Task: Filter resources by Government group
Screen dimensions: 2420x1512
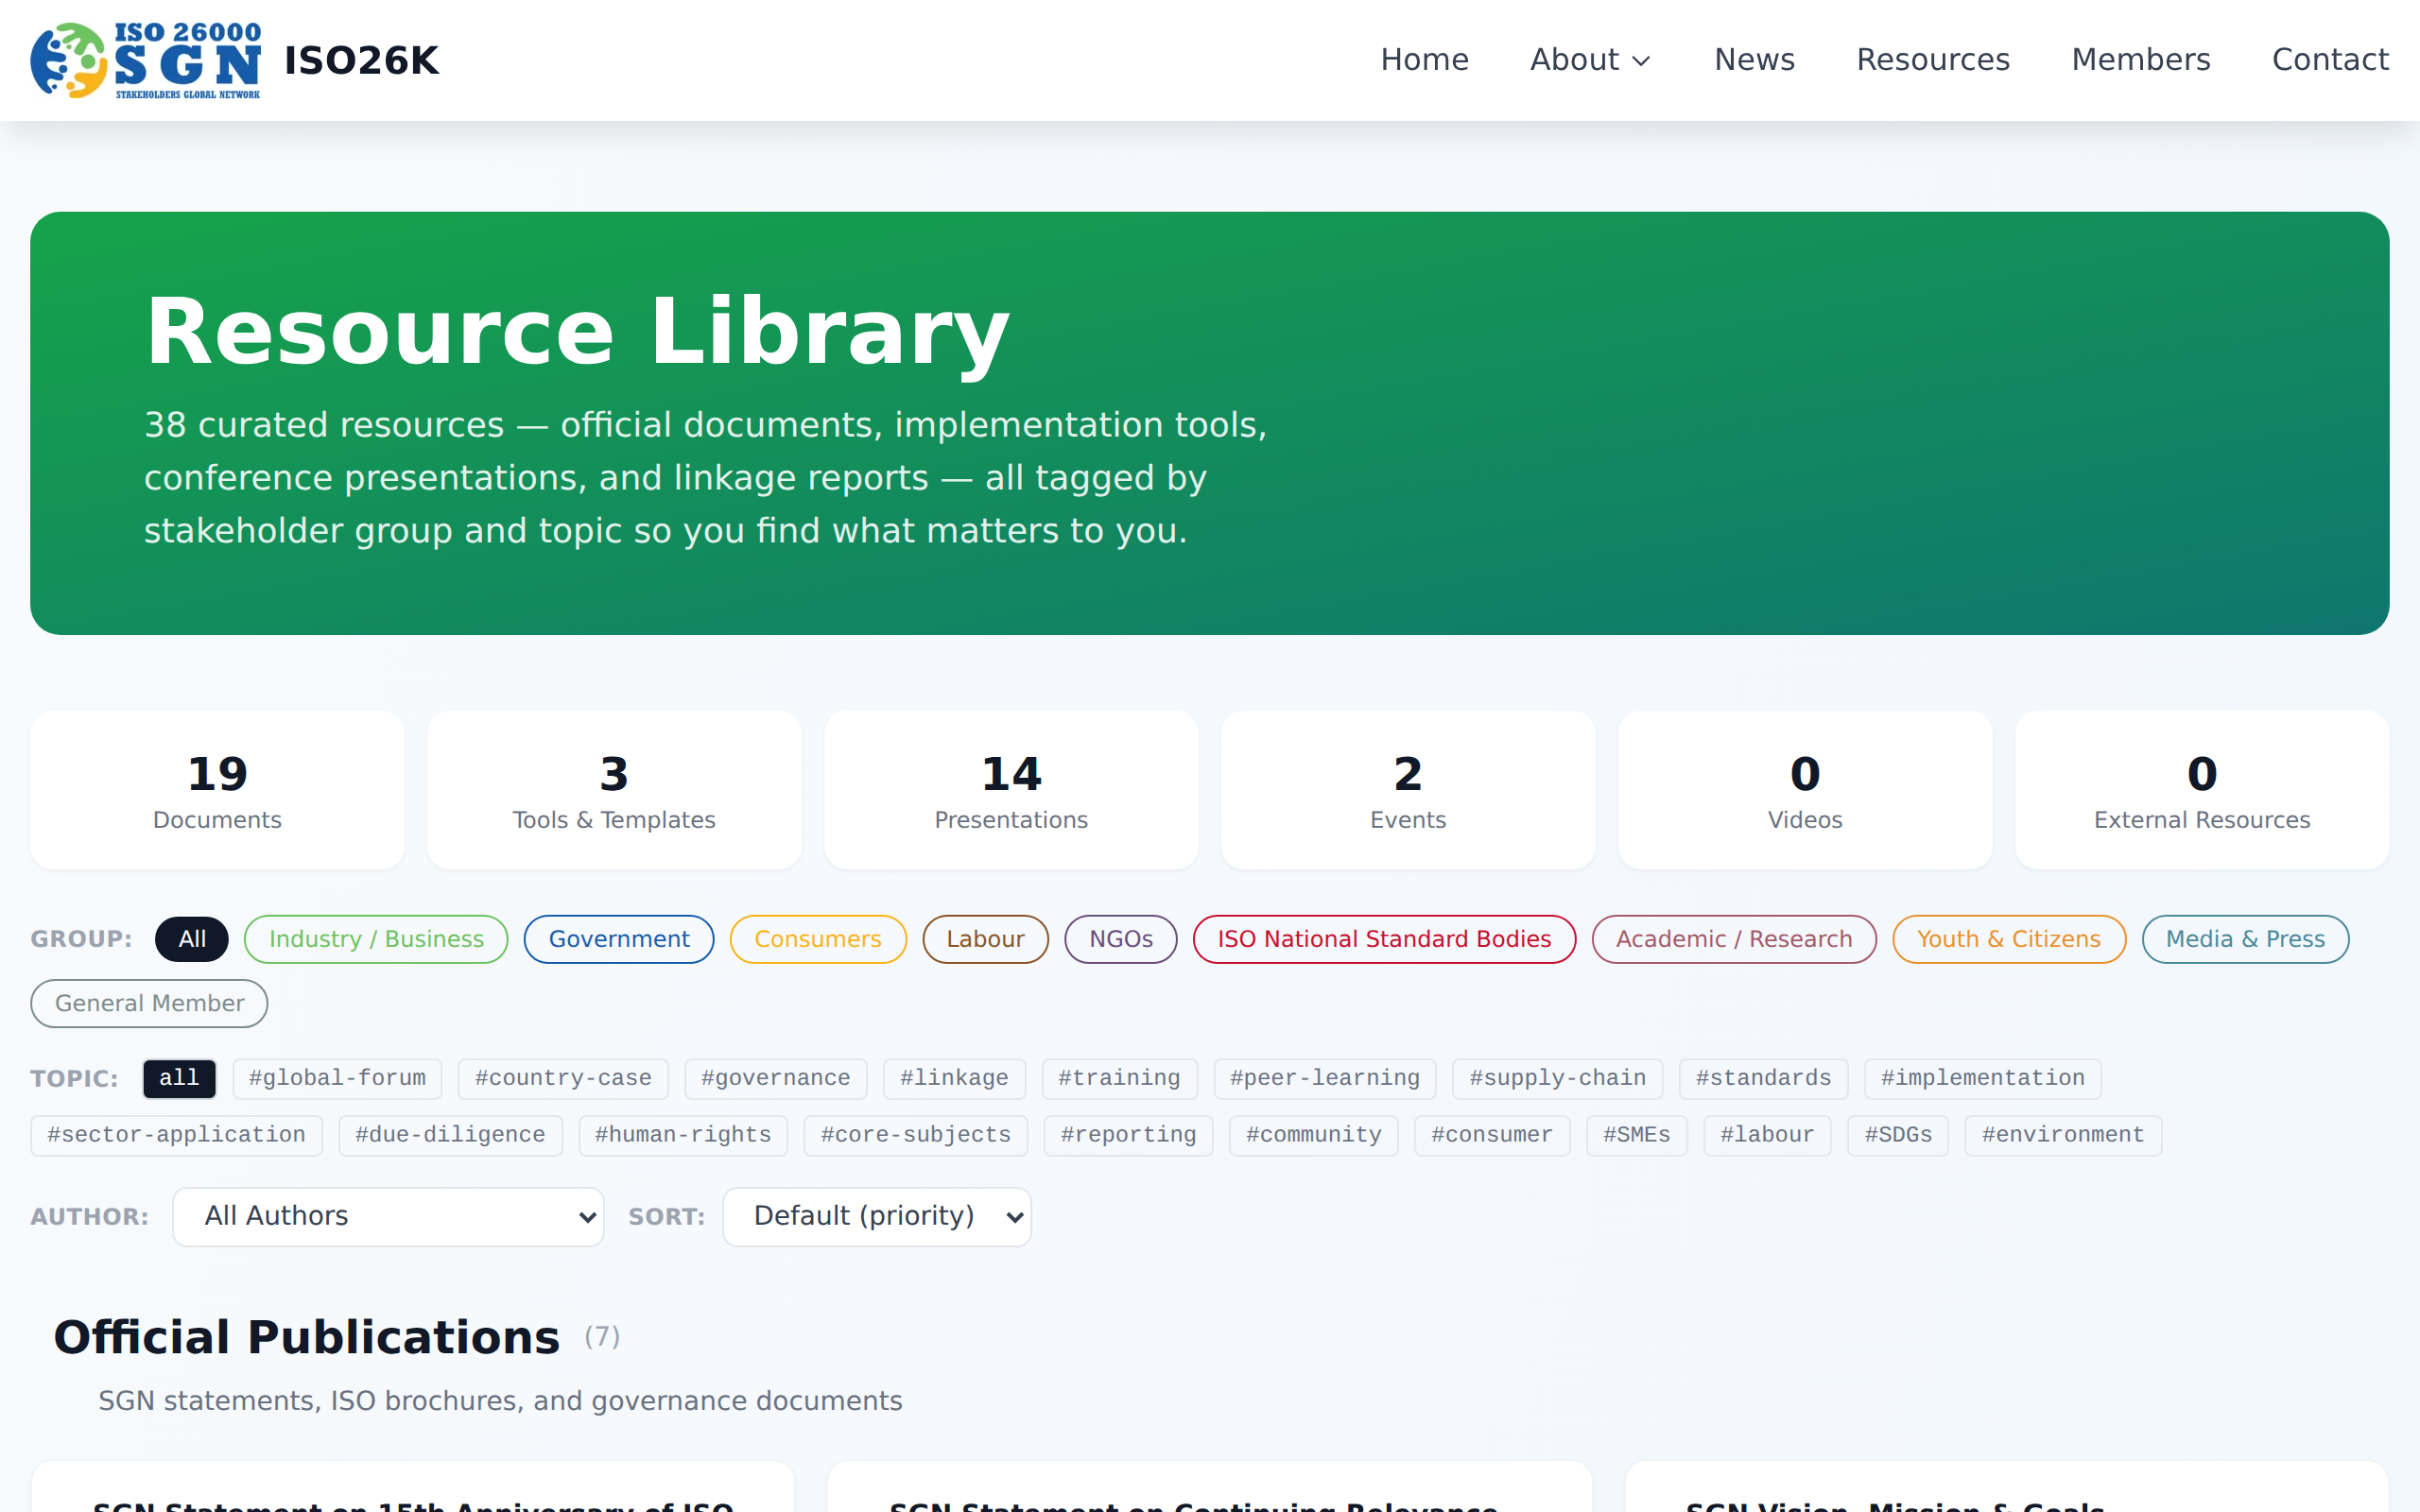Action: point(618,938)
